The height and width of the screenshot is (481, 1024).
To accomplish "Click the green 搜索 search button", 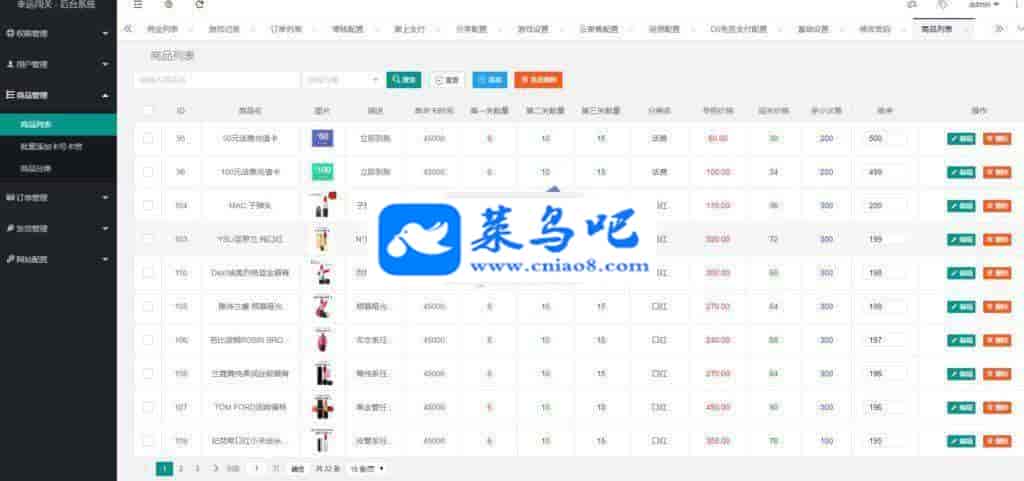I will click(404, 79).
